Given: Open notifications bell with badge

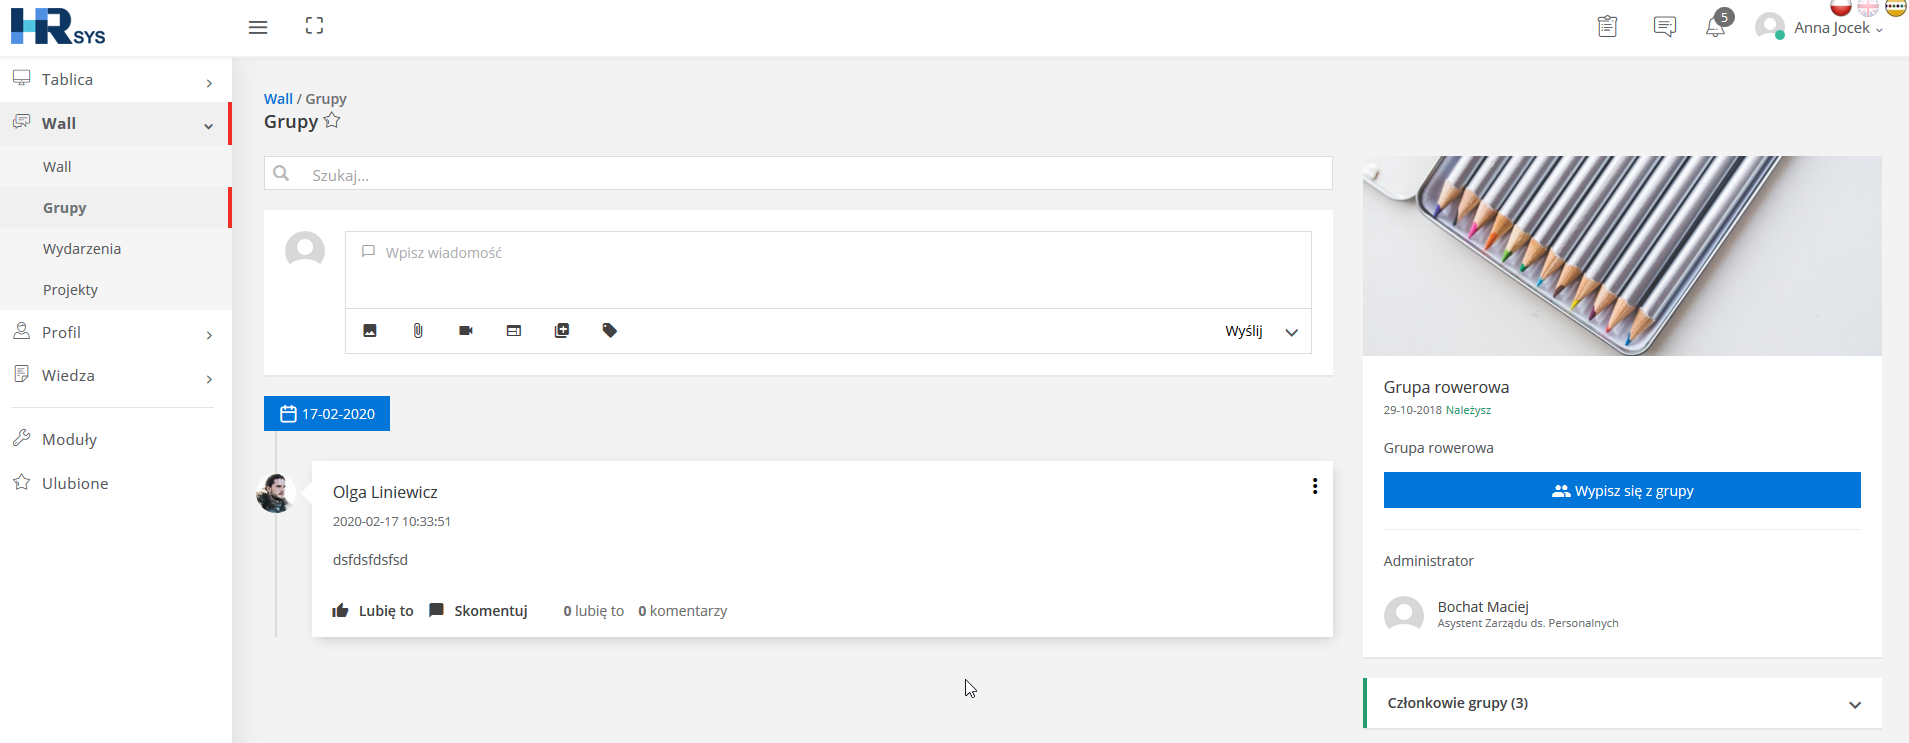Looking at the screenshot, I should pos(1716,27).
